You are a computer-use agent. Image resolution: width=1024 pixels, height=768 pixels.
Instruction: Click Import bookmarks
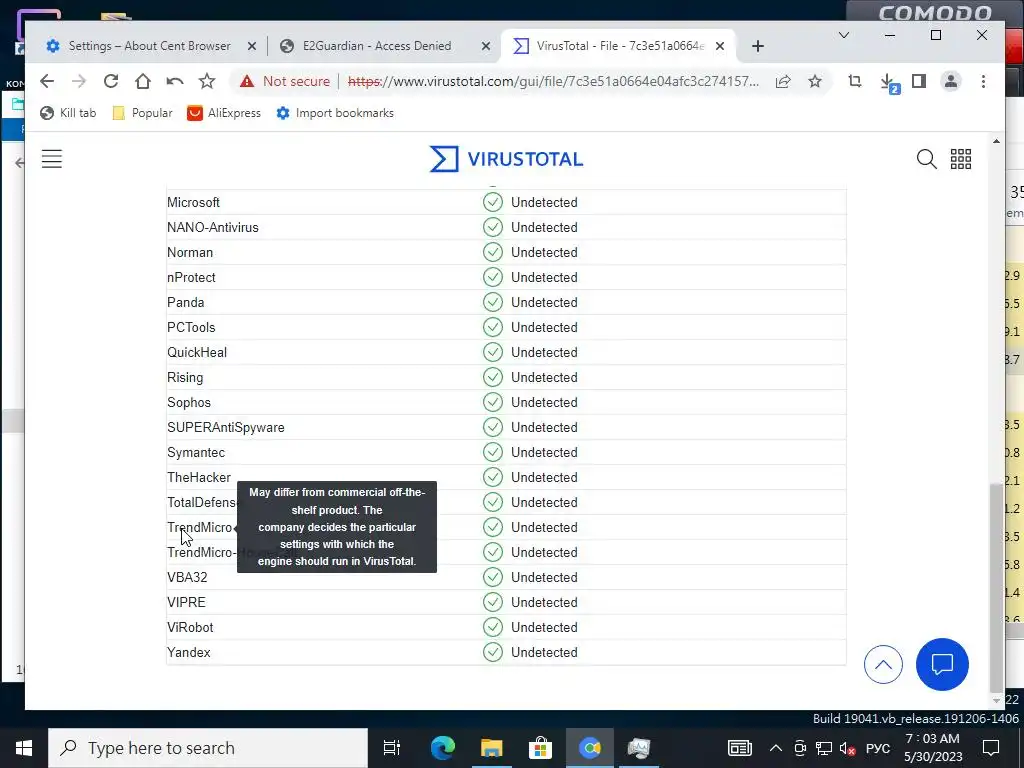(335, 113)
